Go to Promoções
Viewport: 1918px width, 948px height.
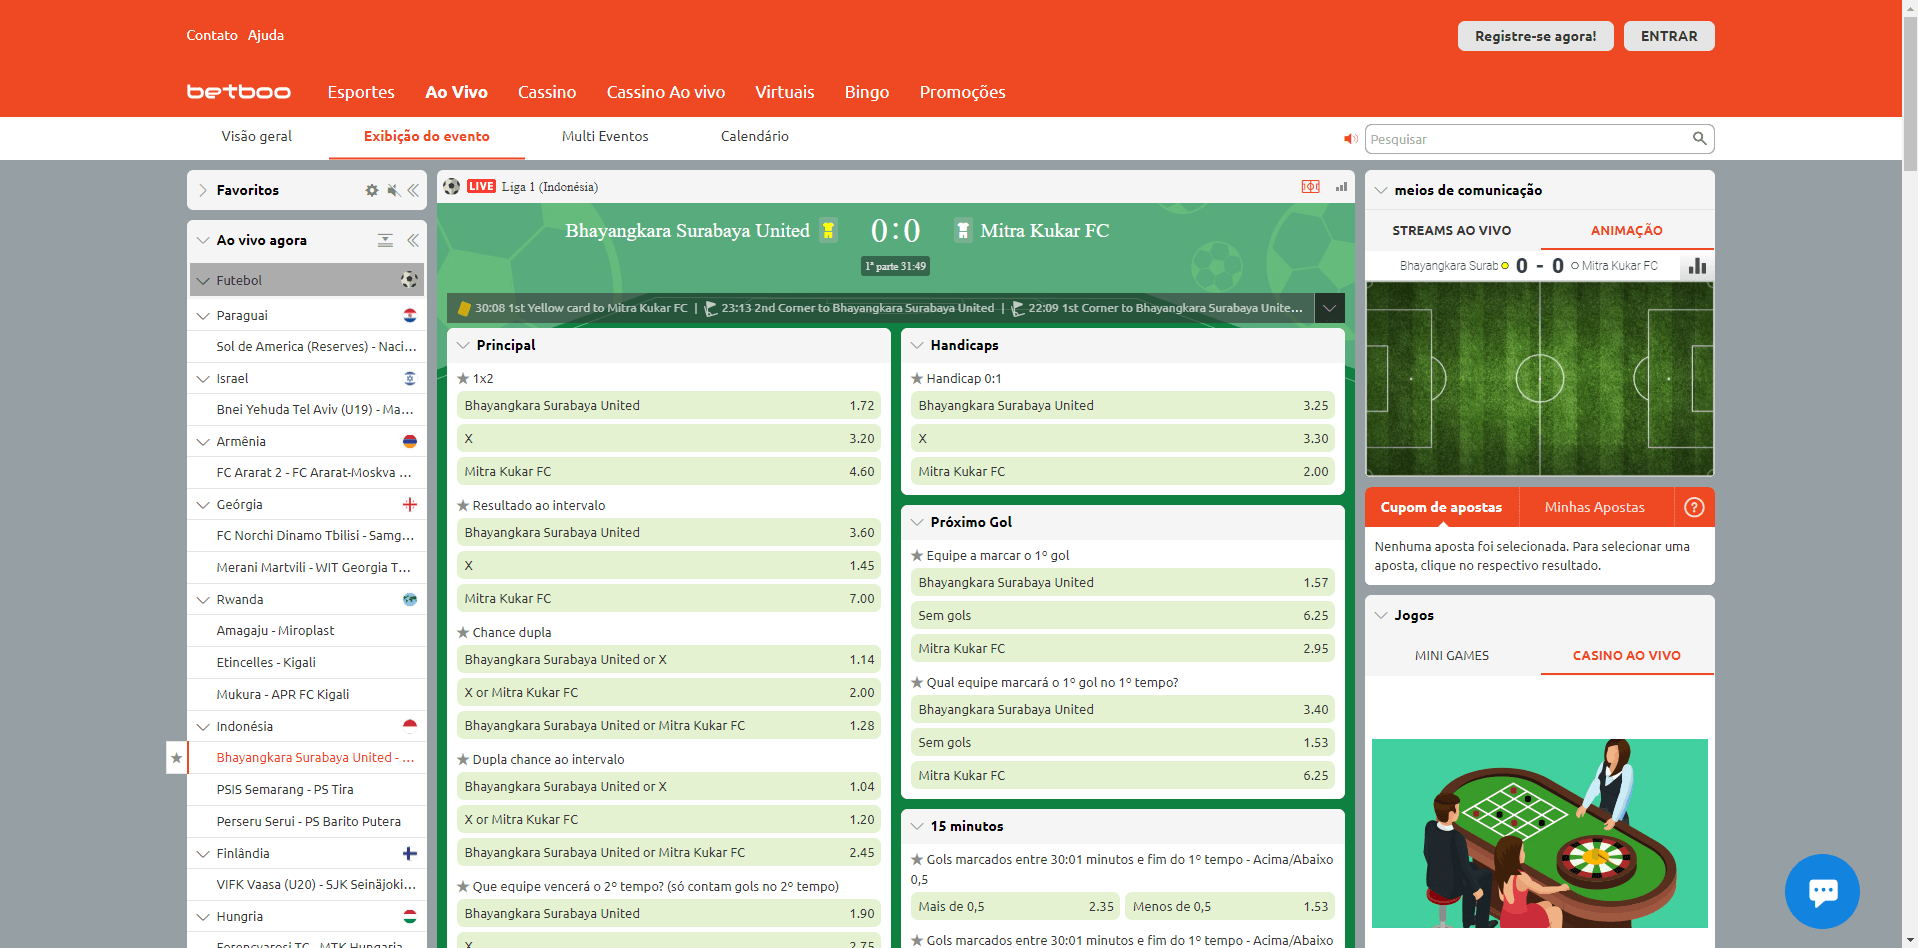tap(963, 92)
